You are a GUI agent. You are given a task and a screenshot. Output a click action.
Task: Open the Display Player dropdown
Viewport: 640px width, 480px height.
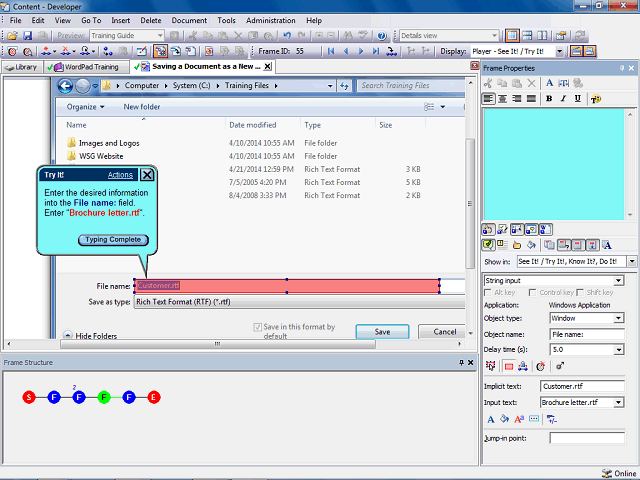(560, 51)
